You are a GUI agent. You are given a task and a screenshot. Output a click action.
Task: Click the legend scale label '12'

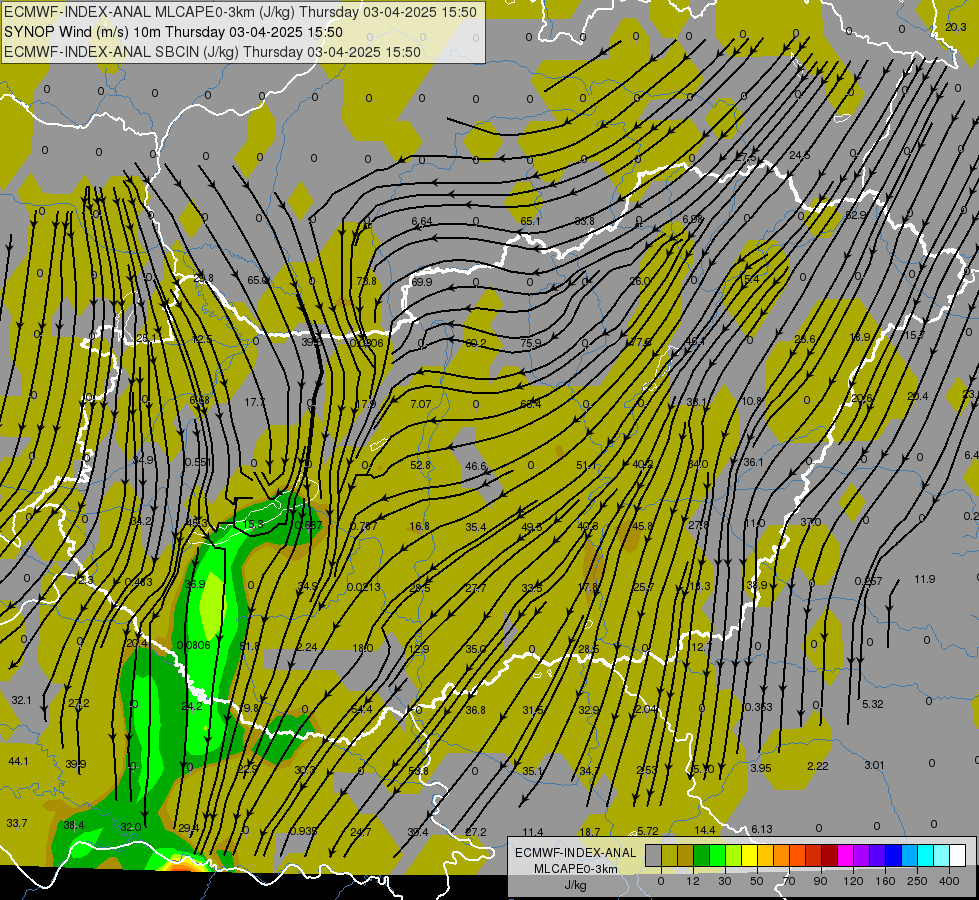692,881
